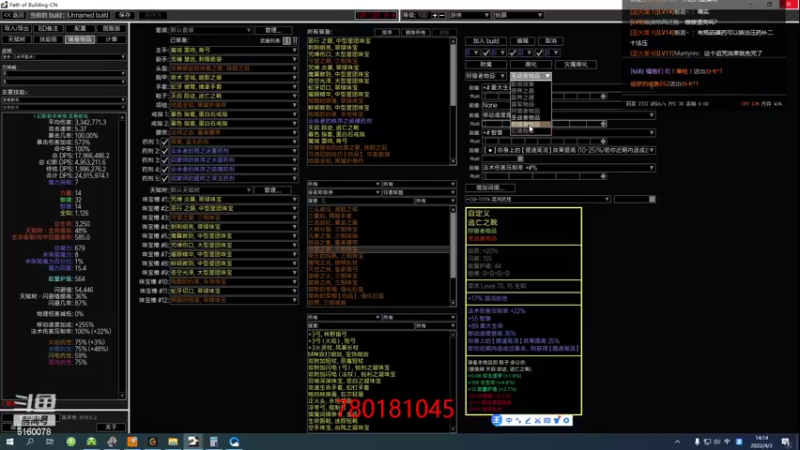Open the 计算 calculations tab
The image size is (800, 450).
pos(111,39)
